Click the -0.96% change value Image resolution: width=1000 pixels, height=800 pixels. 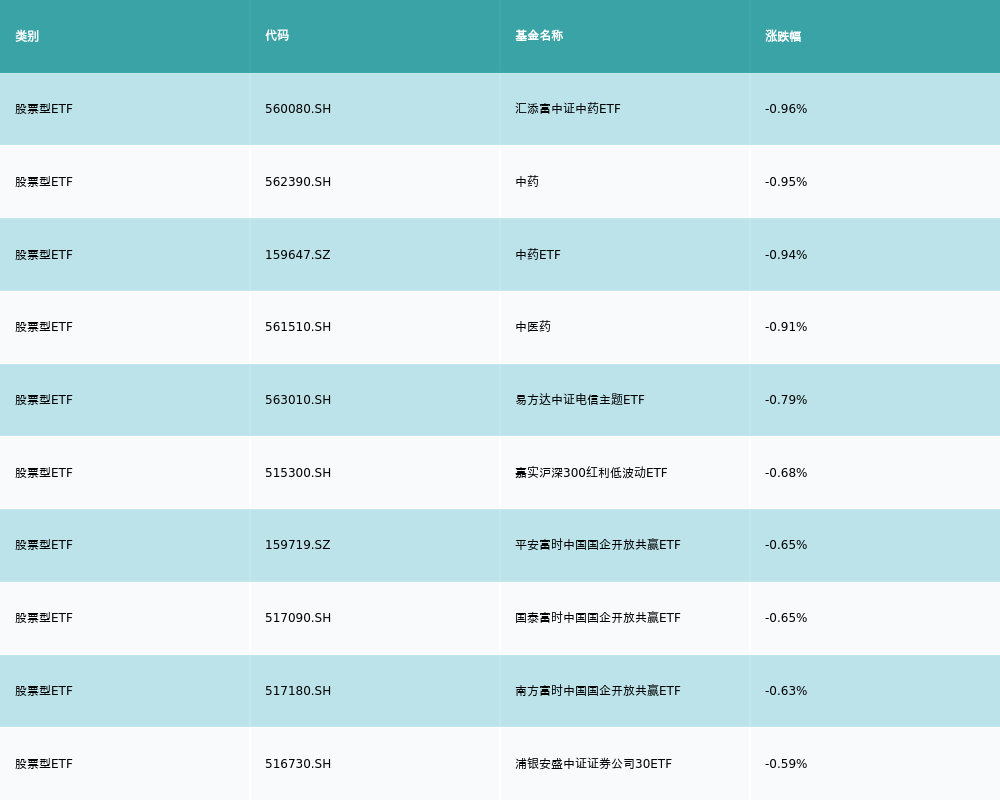[786, 109]
